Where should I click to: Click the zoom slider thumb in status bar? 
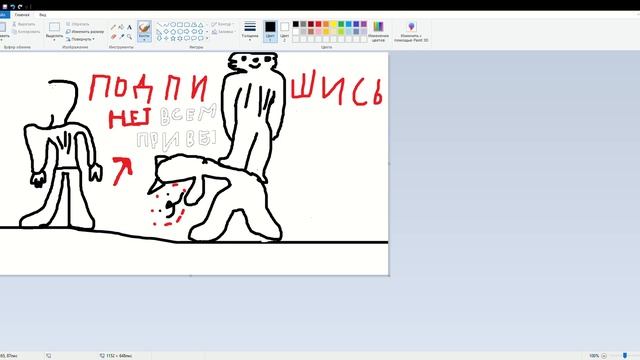click(x=624, y=356)
